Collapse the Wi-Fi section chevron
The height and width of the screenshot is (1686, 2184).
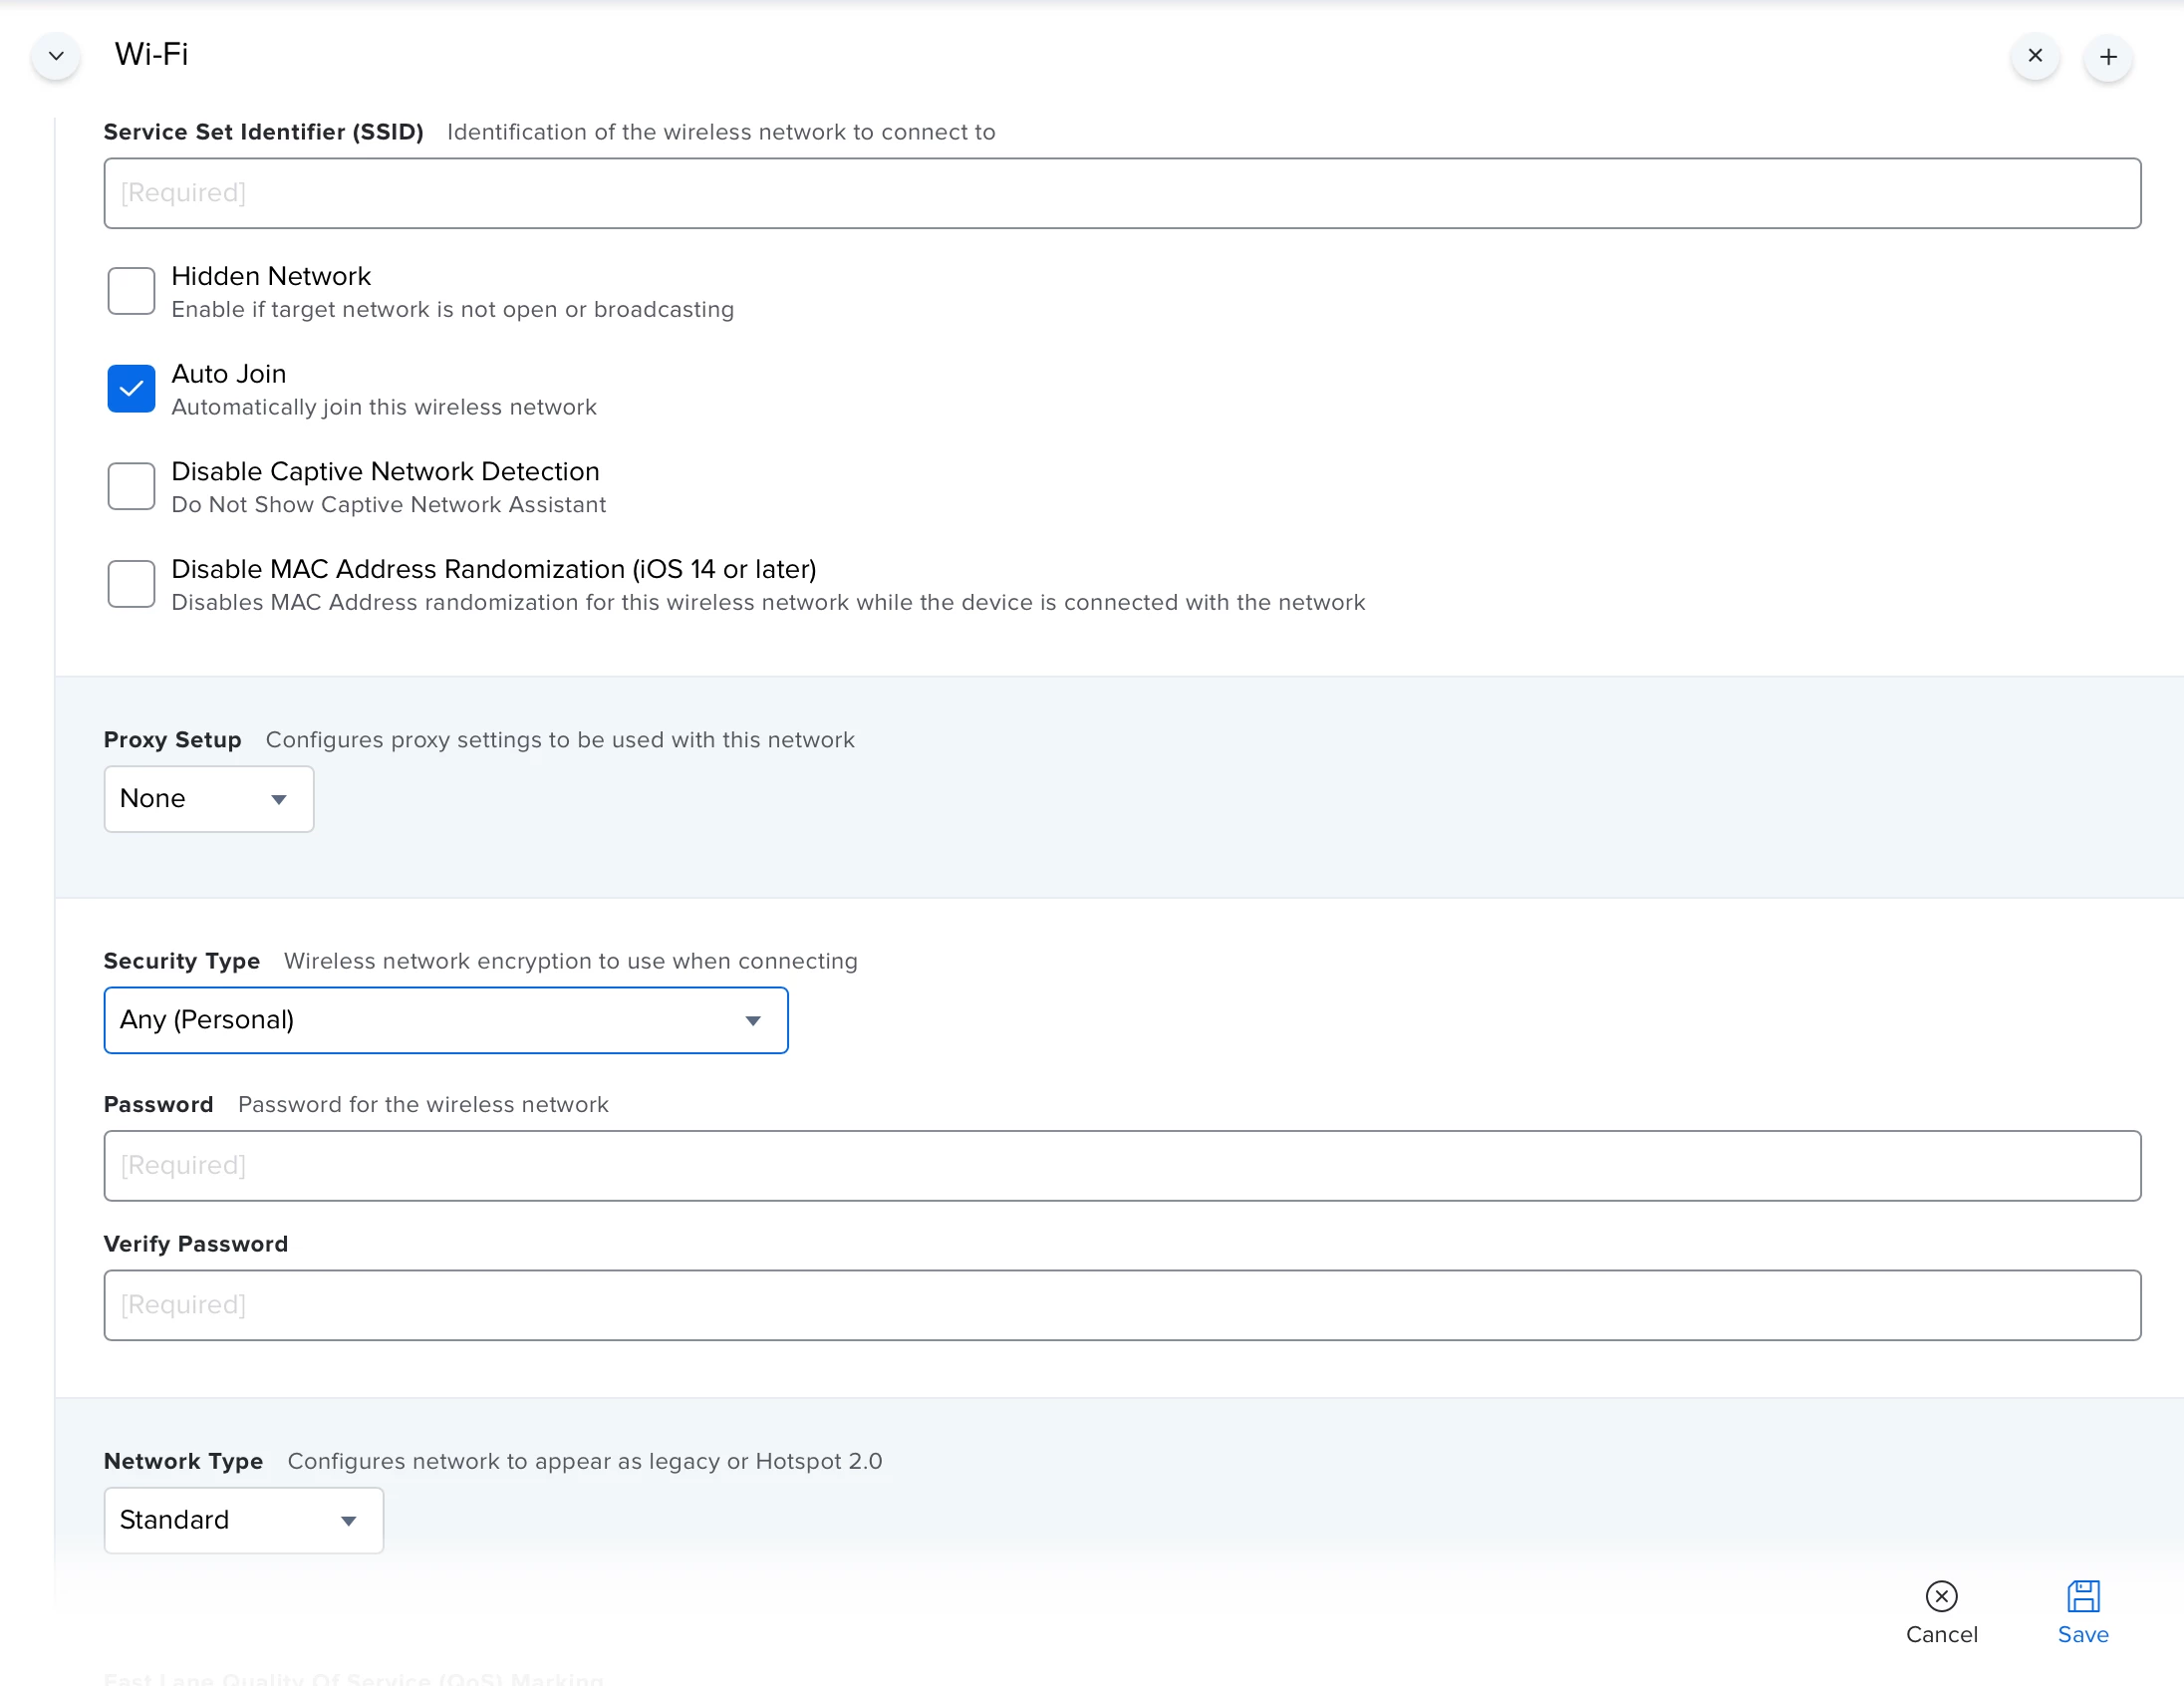coord(56,56)
